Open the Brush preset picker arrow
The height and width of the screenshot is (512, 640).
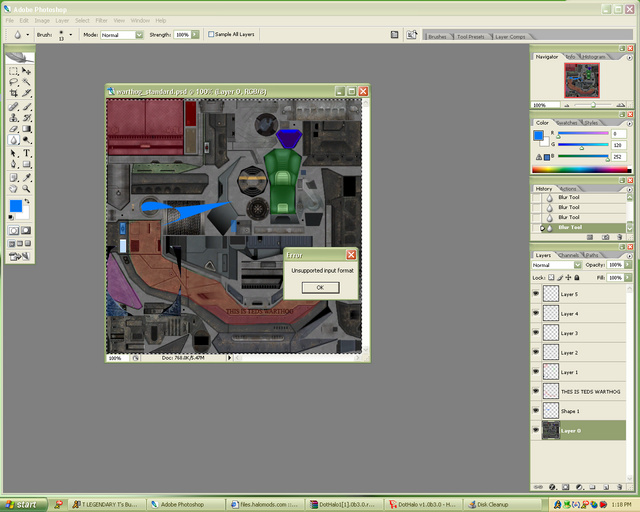click(71, 35)
